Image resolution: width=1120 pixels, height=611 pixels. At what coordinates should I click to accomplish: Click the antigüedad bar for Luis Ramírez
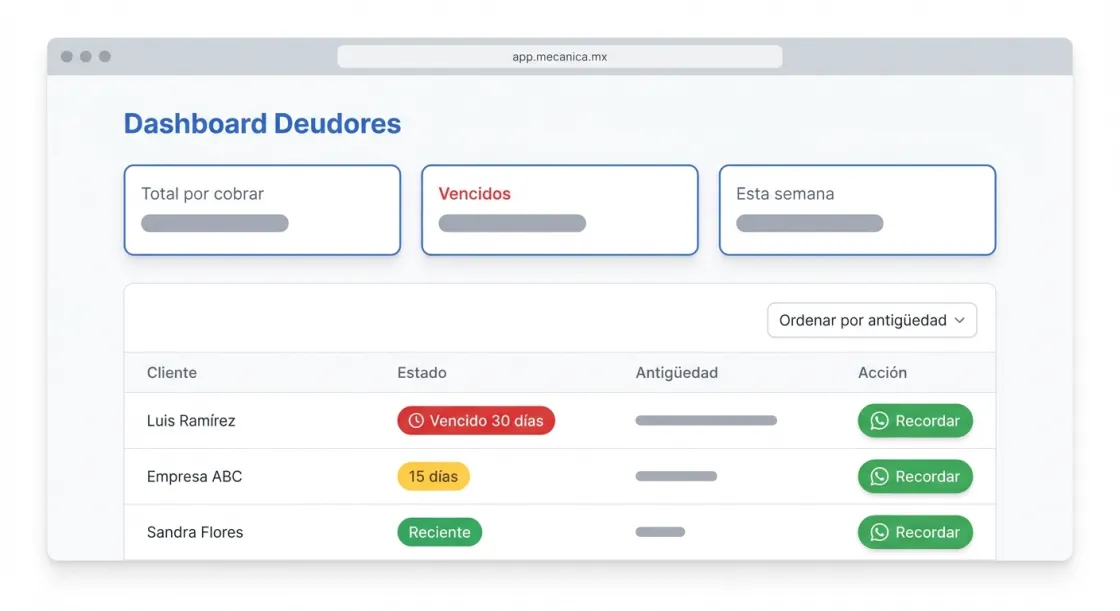tap(706, 421)
